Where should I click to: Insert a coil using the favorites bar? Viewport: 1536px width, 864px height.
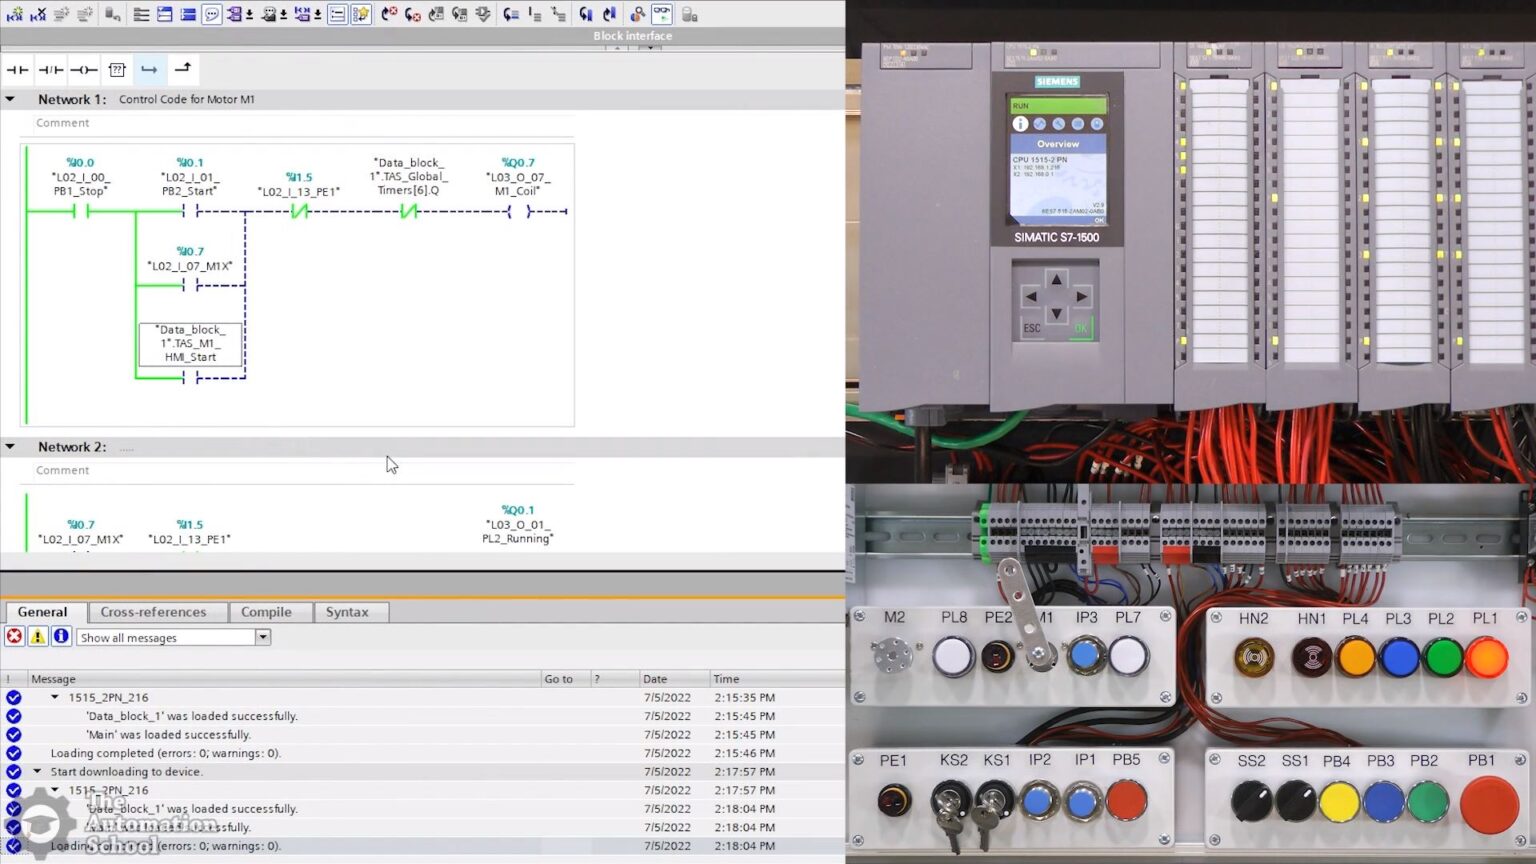coord(84,69)
